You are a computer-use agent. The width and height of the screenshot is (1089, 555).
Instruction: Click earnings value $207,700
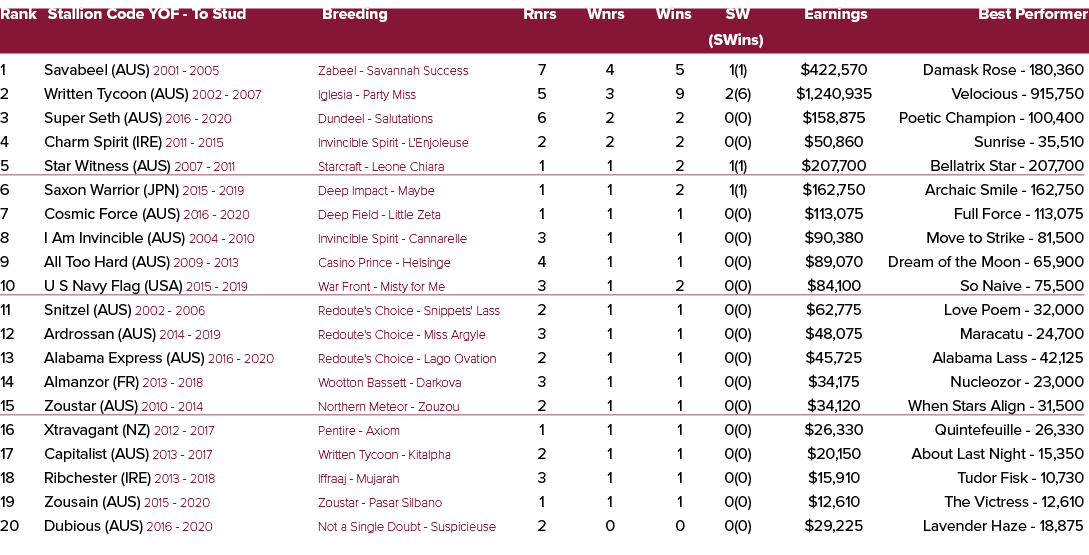coord(833,166)
